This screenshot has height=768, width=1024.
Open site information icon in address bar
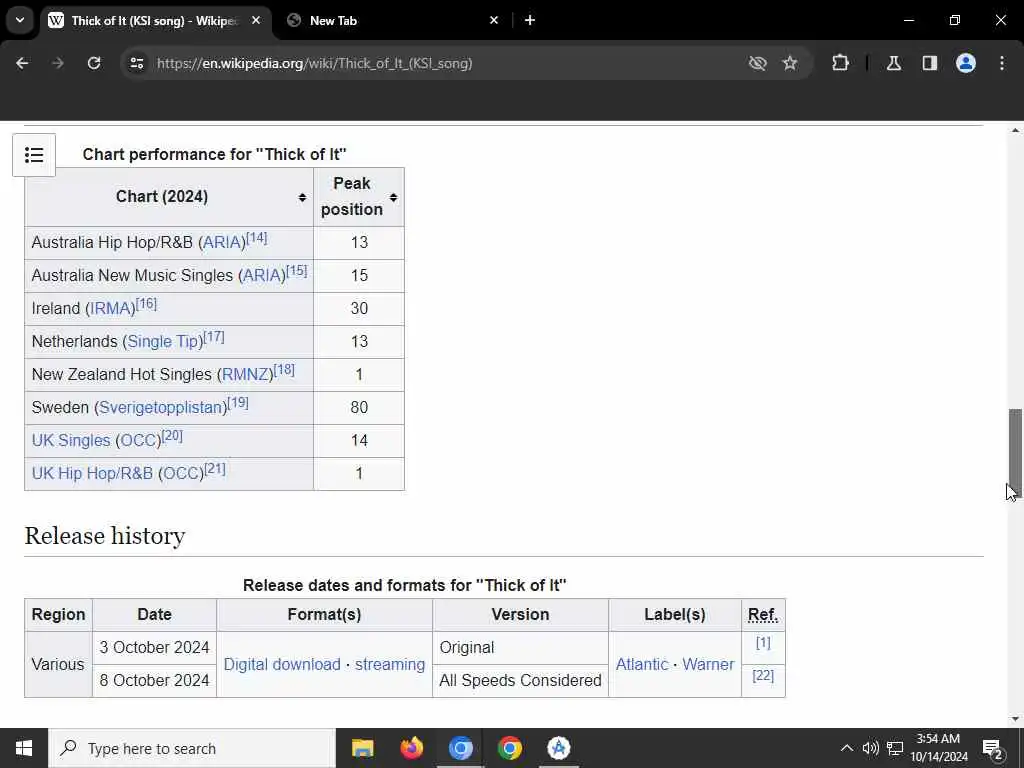click(x=136, y=63)
